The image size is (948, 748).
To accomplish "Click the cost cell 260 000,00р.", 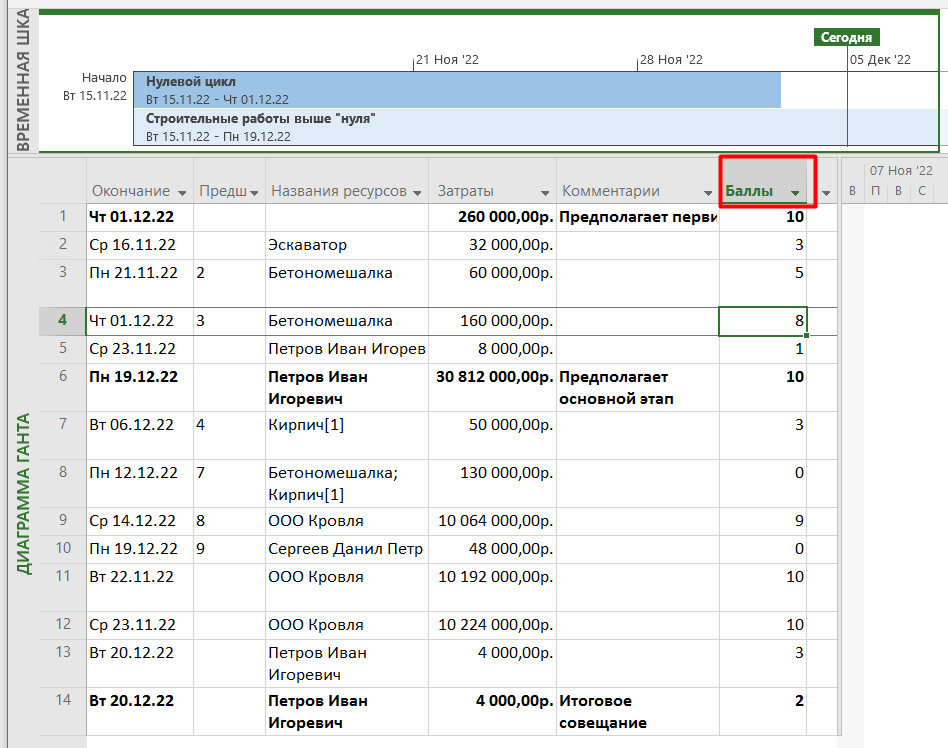I will pyautogui.click(x=492, y=217).
